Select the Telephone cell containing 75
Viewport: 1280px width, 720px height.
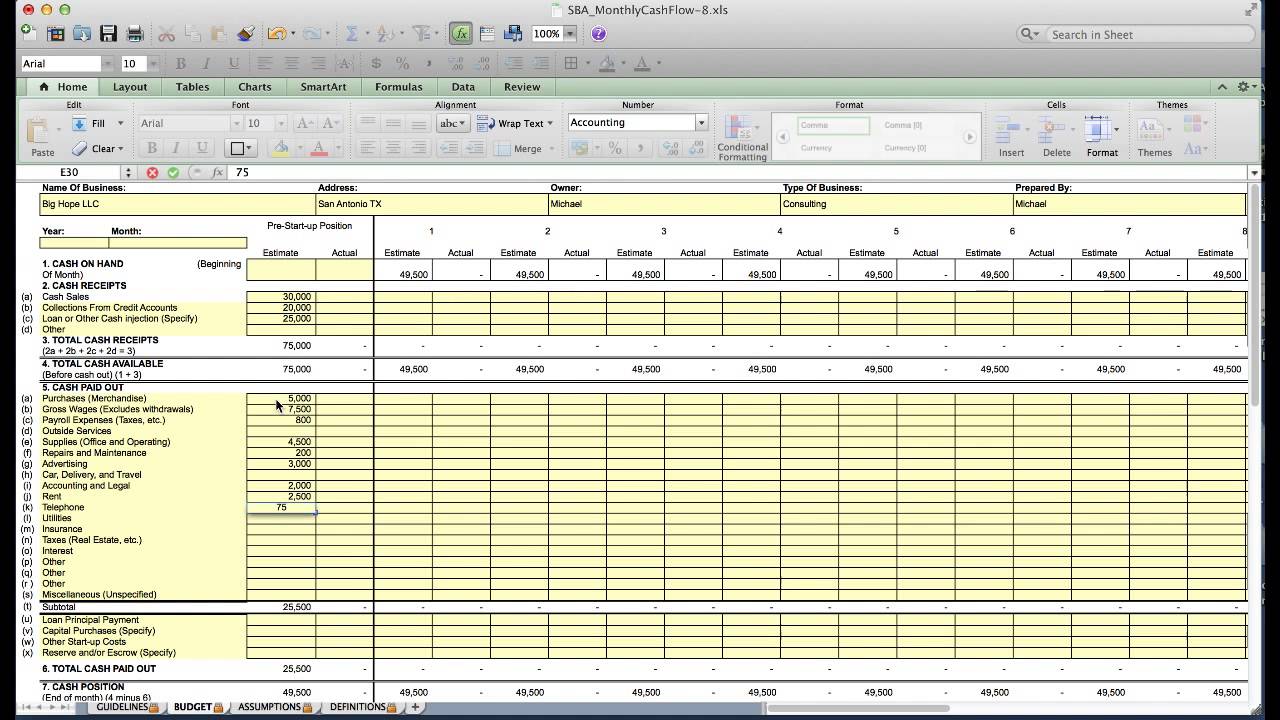point(281,508)
